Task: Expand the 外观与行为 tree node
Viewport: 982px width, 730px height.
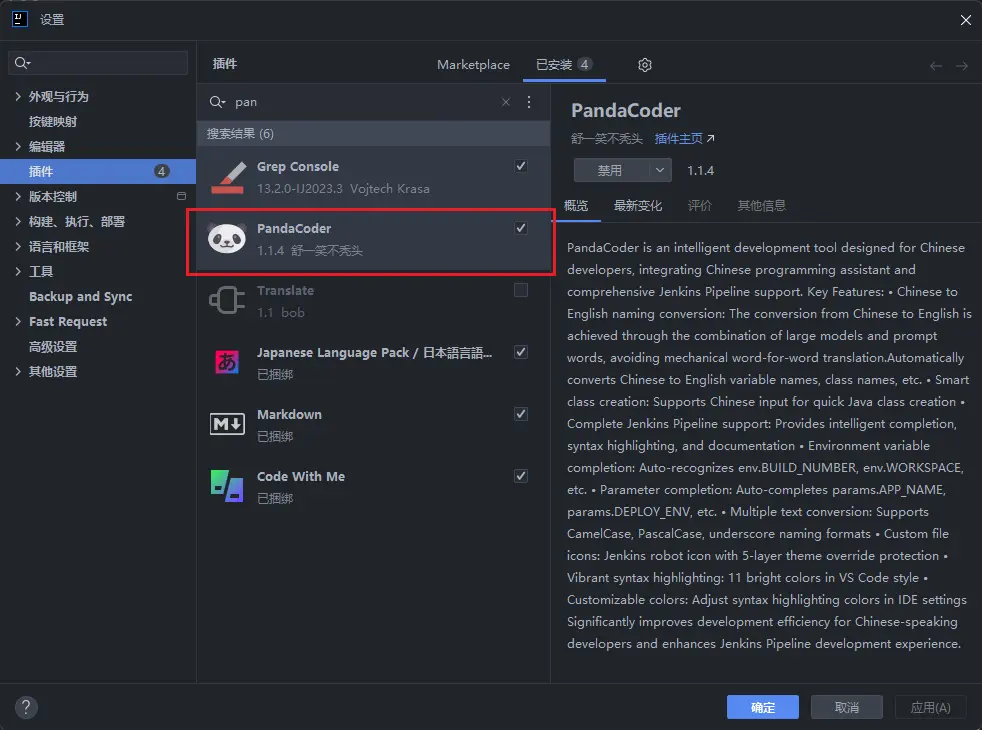Action: [18, 96]
